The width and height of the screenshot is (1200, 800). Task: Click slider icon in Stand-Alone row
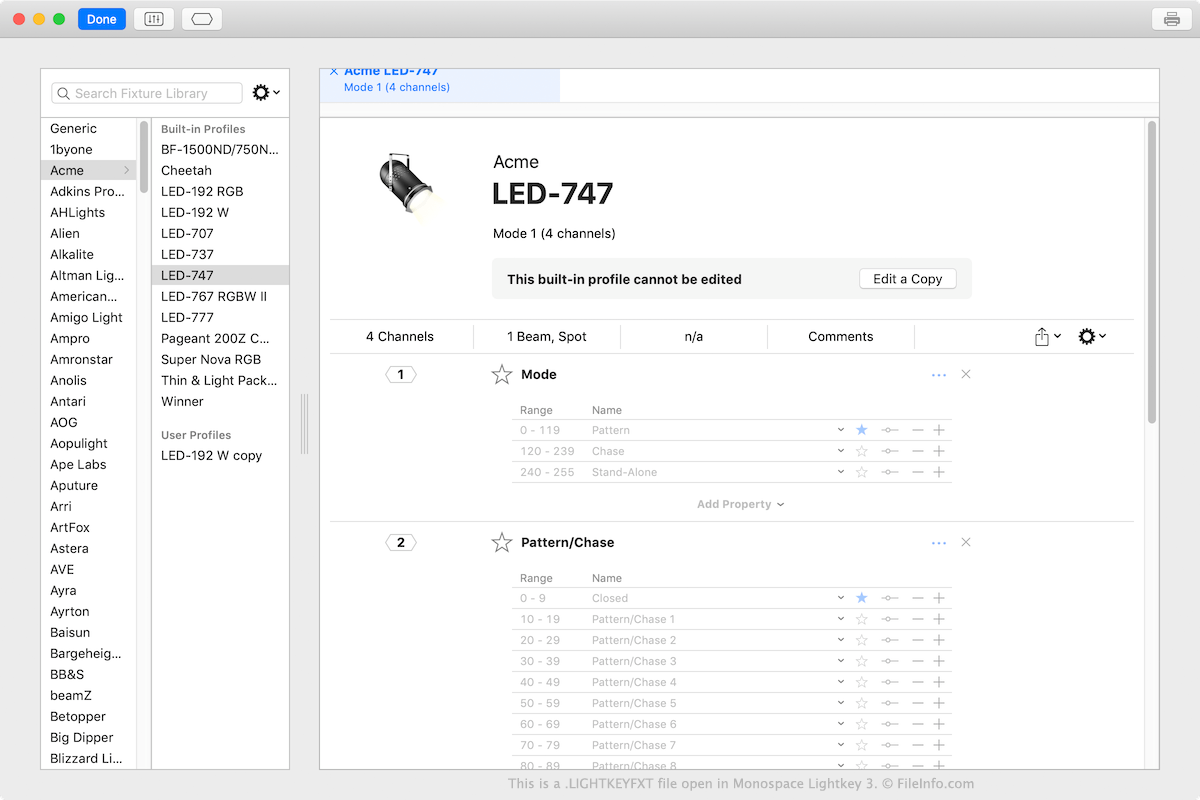coord(890,472)
